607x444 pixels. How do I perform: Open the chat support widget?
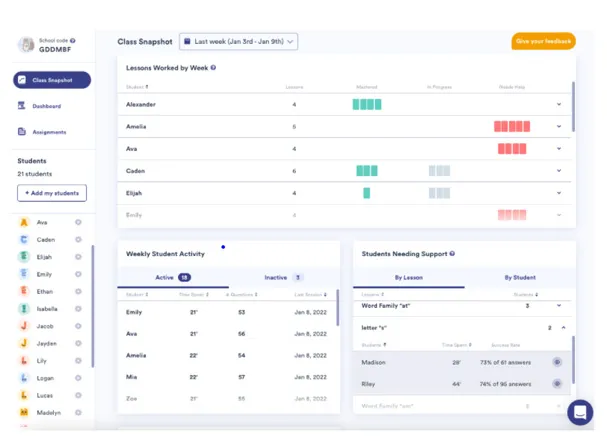(579, 412)
